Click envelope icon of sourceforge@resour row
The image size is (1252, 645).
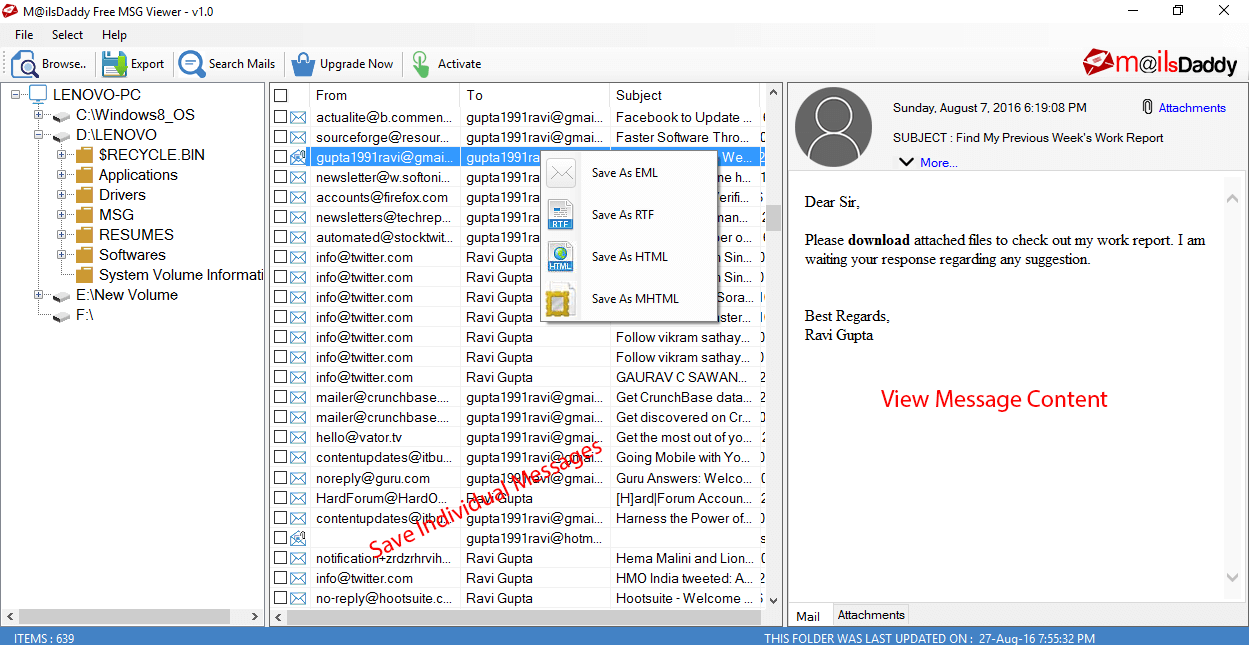click(298, 137)
